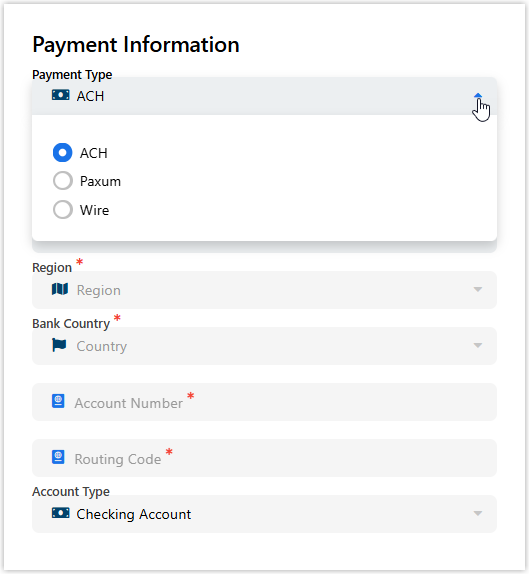Focus the Account Number input field
This screenshot has width=530, height=575.
[x=264, y=402]
